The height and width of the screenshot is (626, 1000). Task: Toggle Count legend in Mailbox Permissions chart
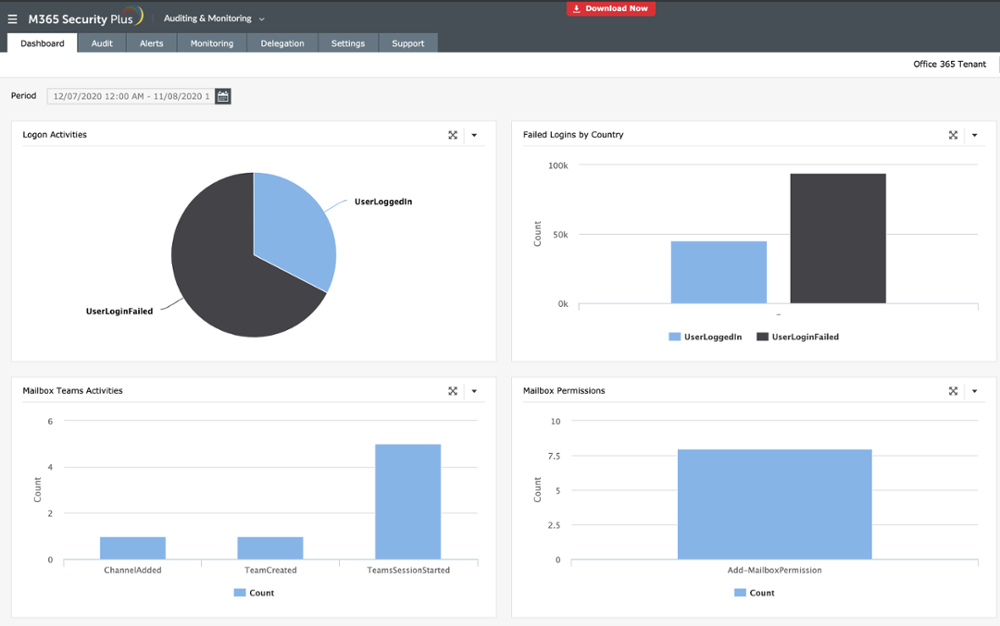(x=754, y=593)
